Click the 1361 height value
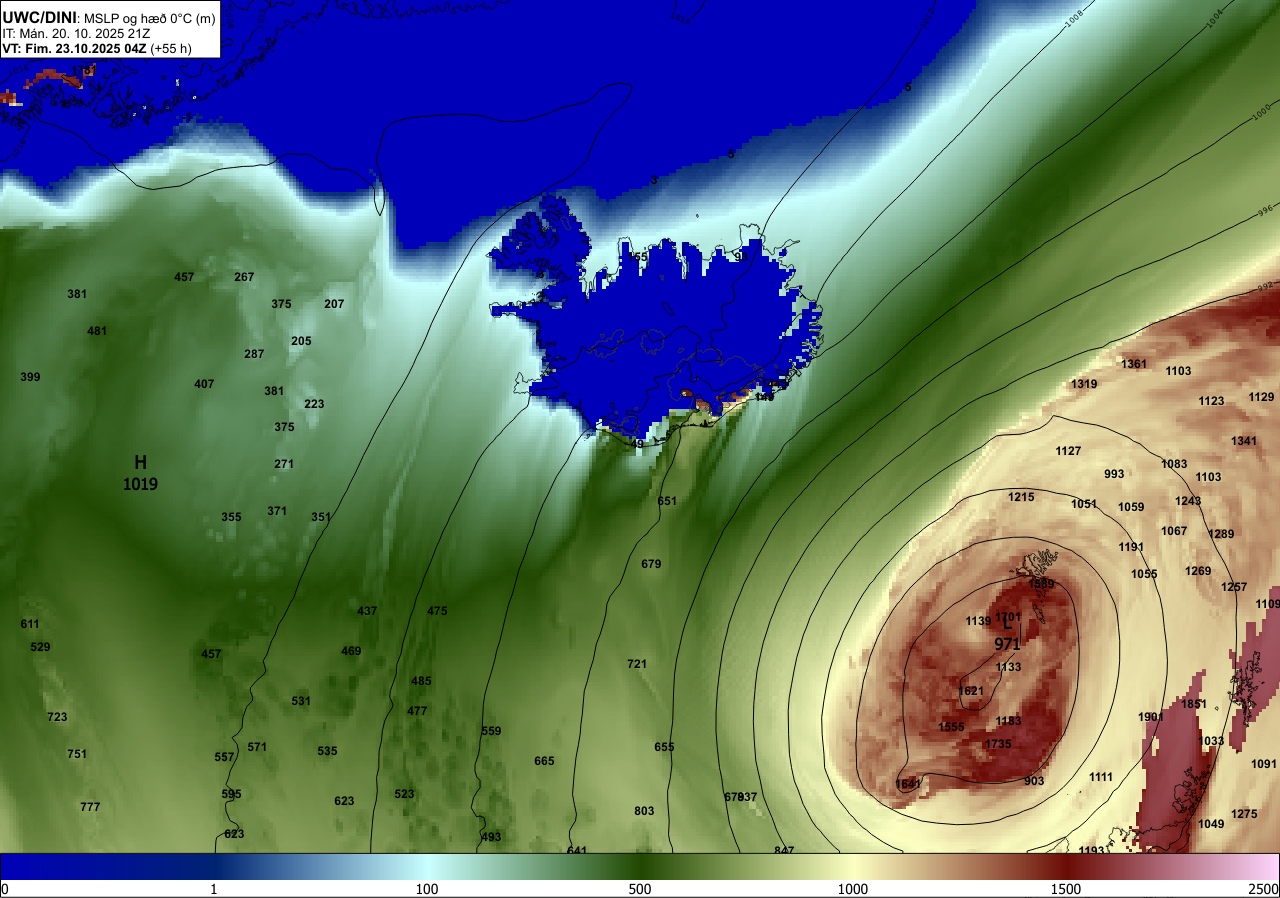 pos(1134,364)
